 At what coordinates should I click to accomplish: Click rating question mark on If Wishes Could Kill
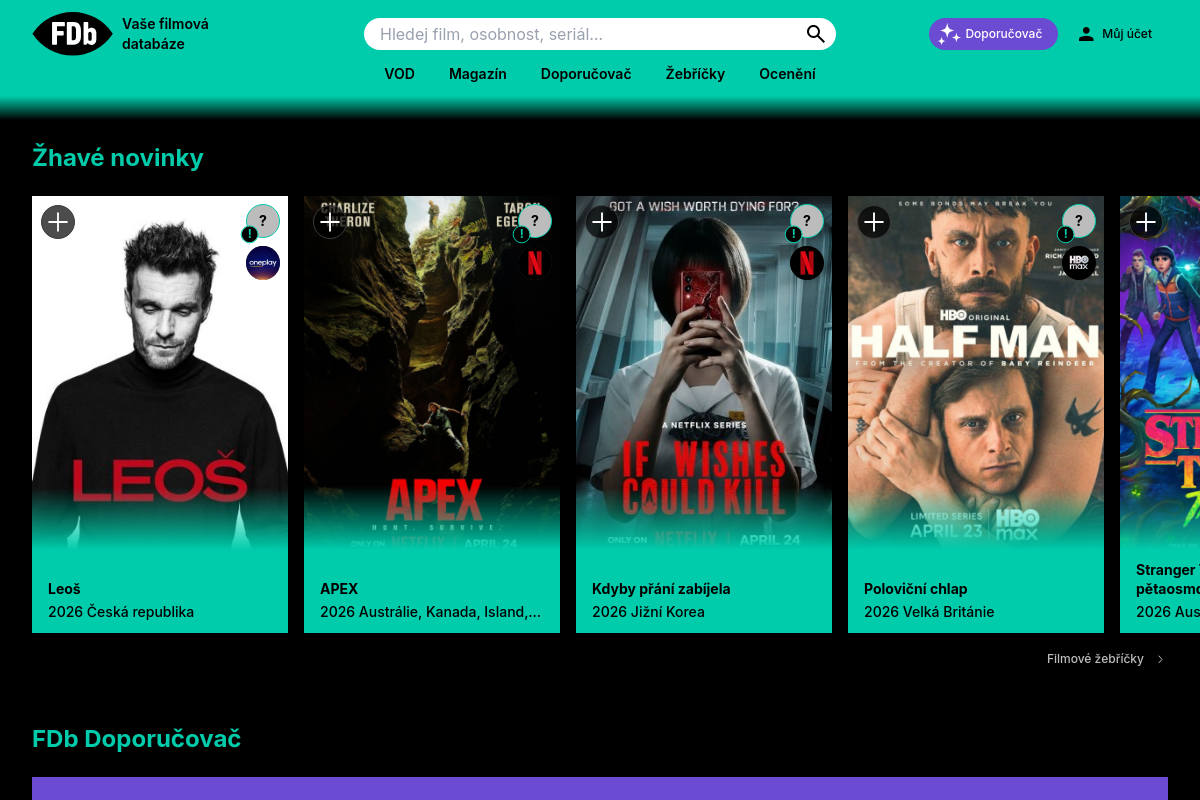click(807, 221)
